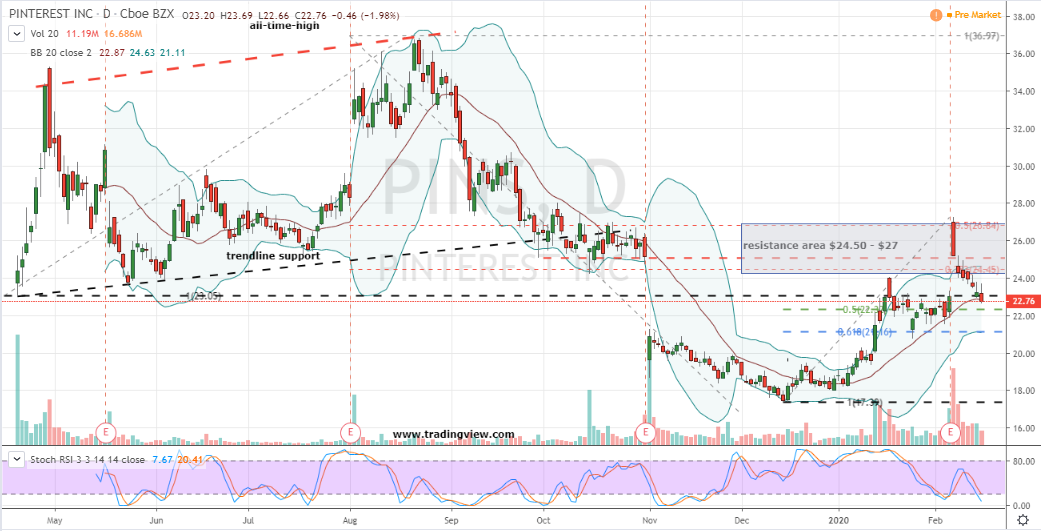Click the Jun label on time axis
This screenshot has width=1041, height=531.
pyautogui.click(x=156, y=522)
